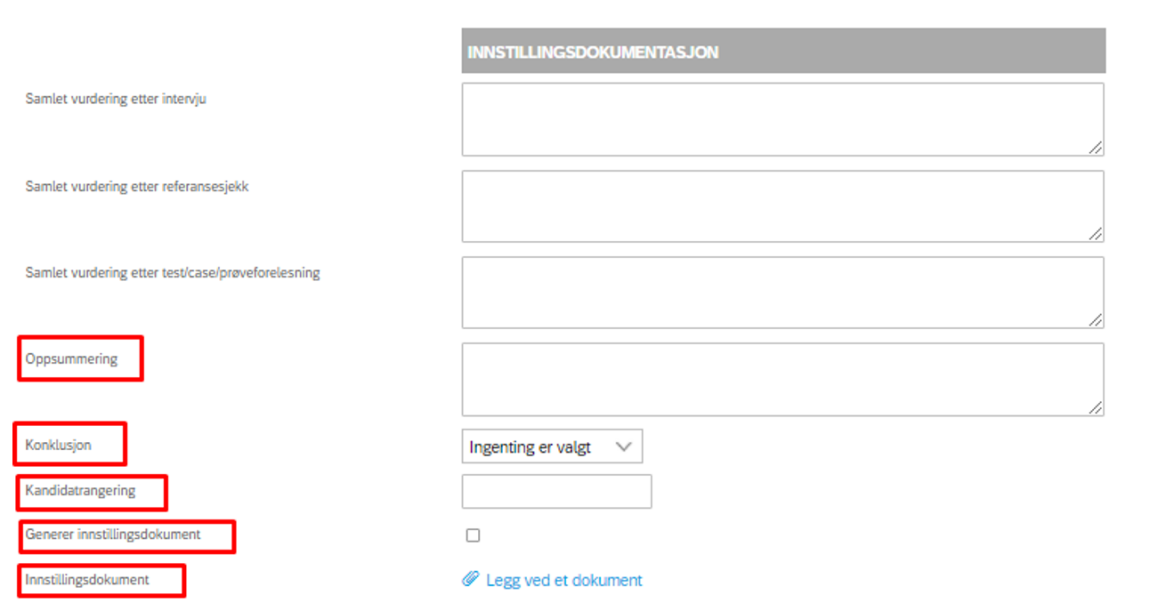1150x611 pixels.
Task: Select the INNSTILLINGSDOKUMENTASJON section header
Action: (x=783, y=51)
